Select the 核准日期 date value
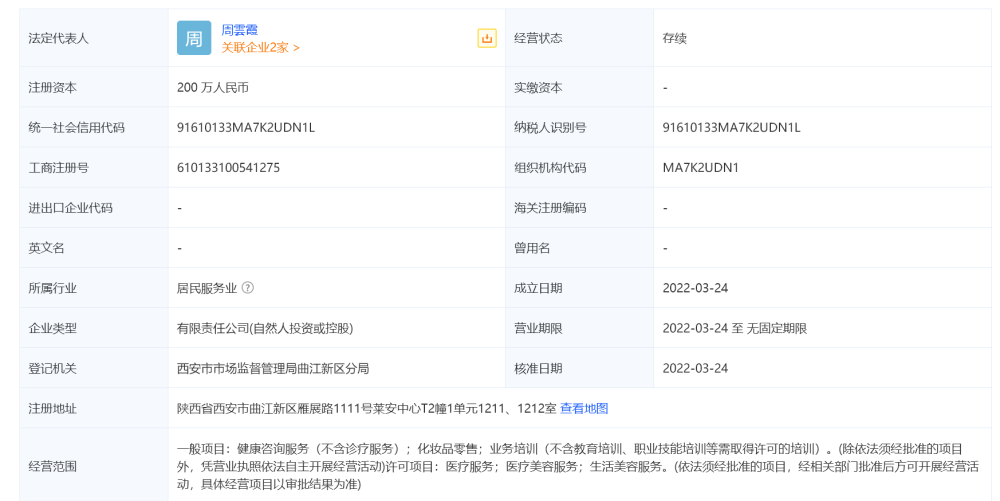Image resolution: width=1000 pixels, height=501 pixels. click(695, 368)
